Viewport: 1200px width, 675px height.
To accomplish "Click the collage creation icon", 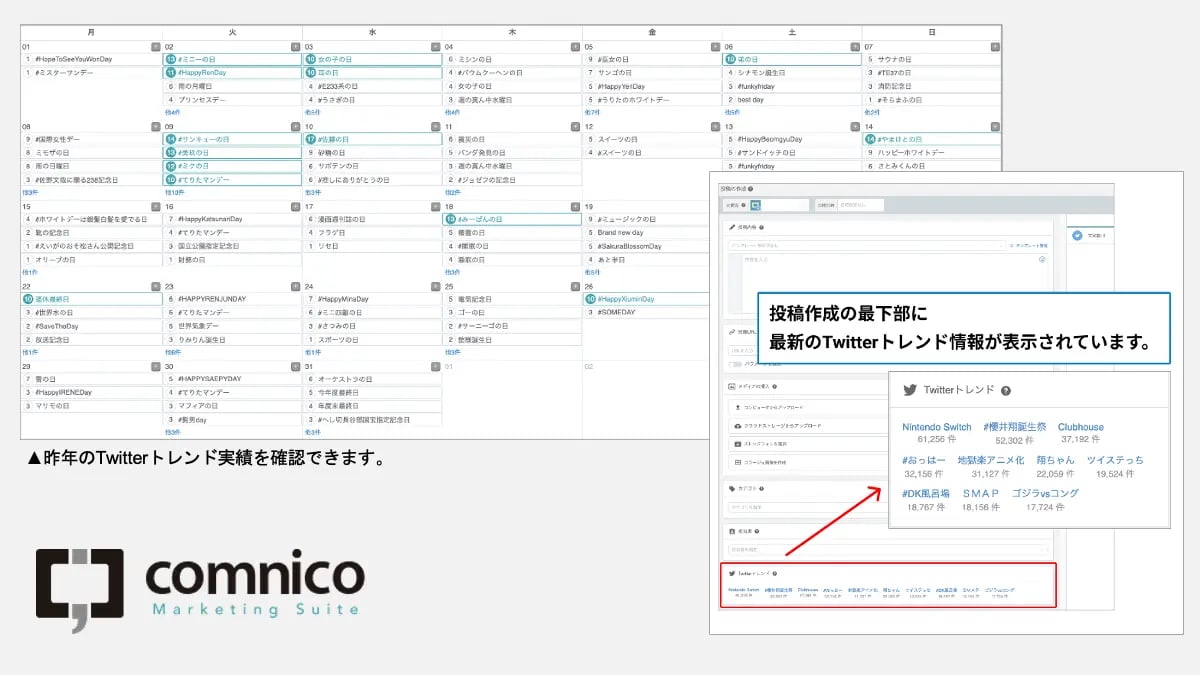I will 737,463.
